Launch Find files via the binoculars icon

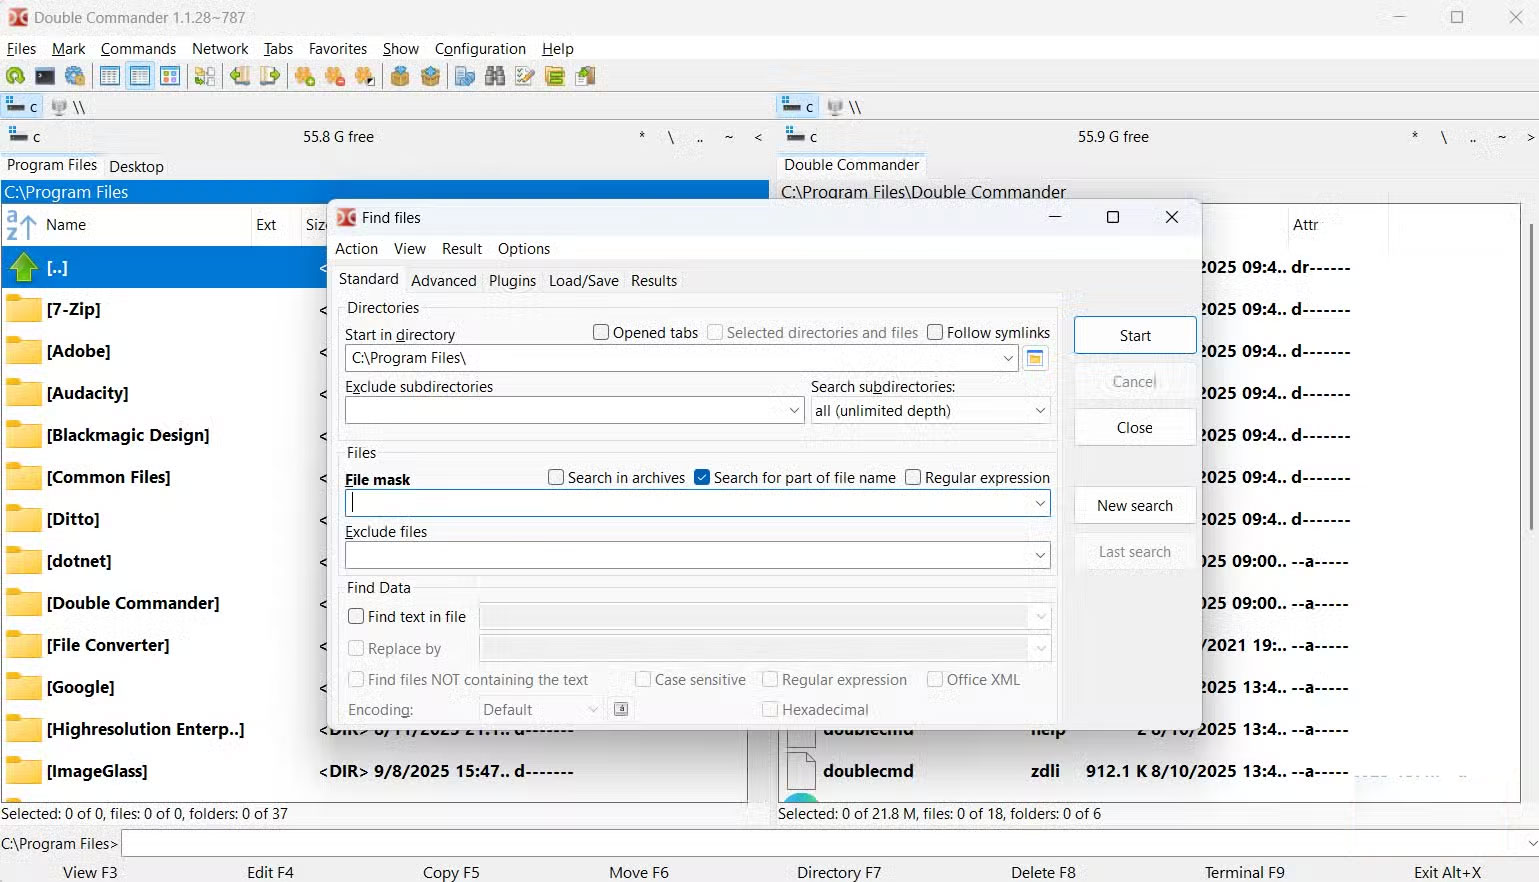[495, 75]
